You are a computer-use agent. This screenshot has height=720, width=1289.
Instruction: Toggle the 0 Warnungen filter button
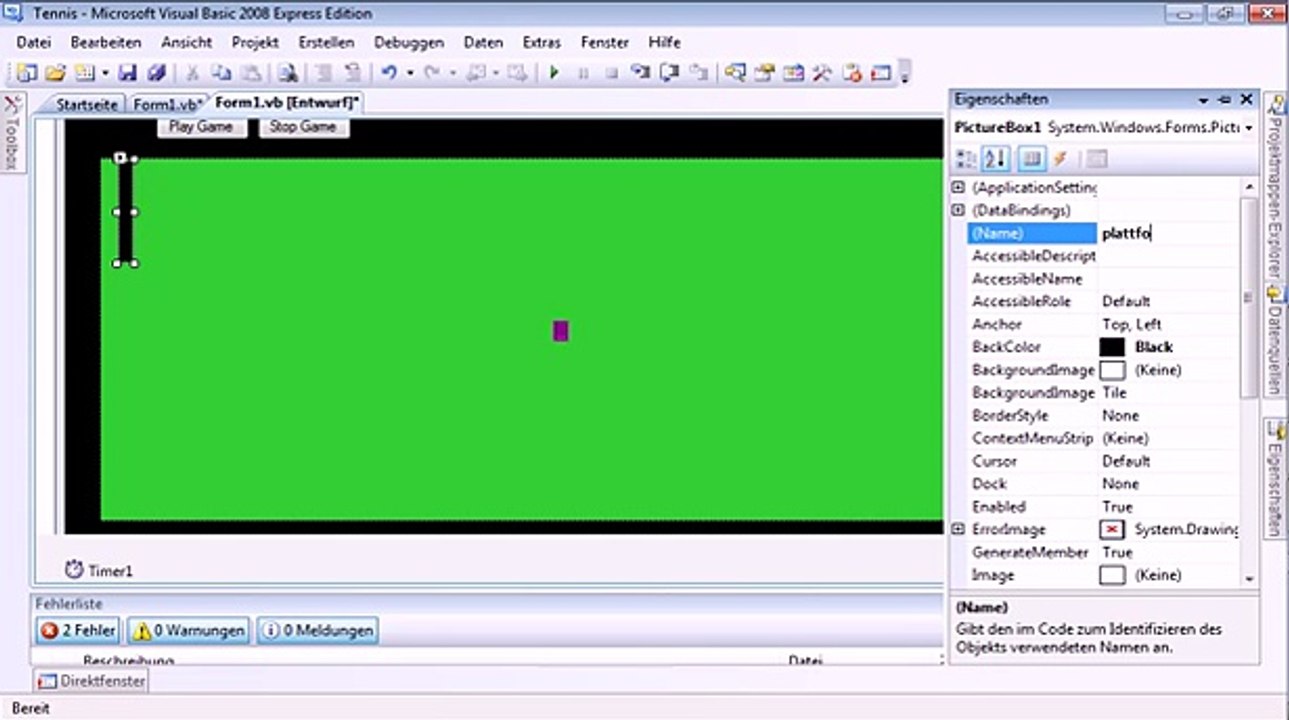coord(188,630)
